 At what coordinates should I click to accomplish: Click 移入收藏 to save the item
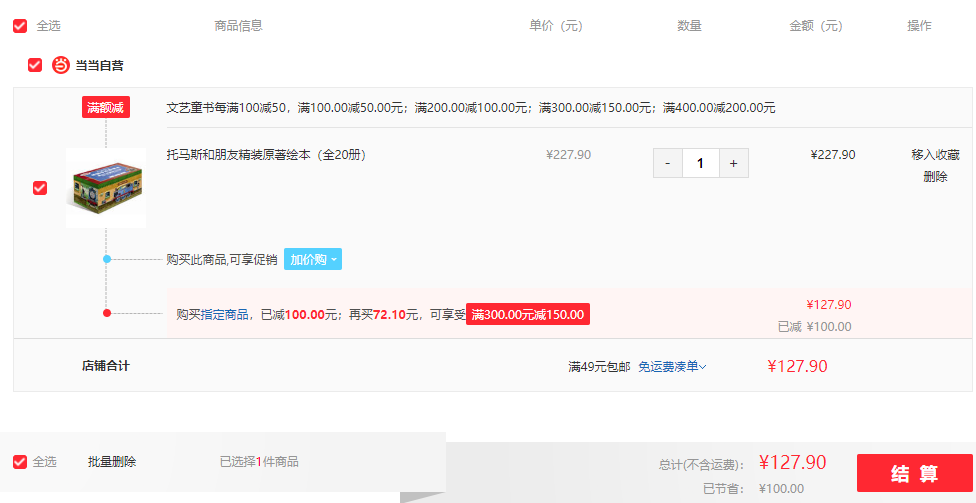(935, 155)
